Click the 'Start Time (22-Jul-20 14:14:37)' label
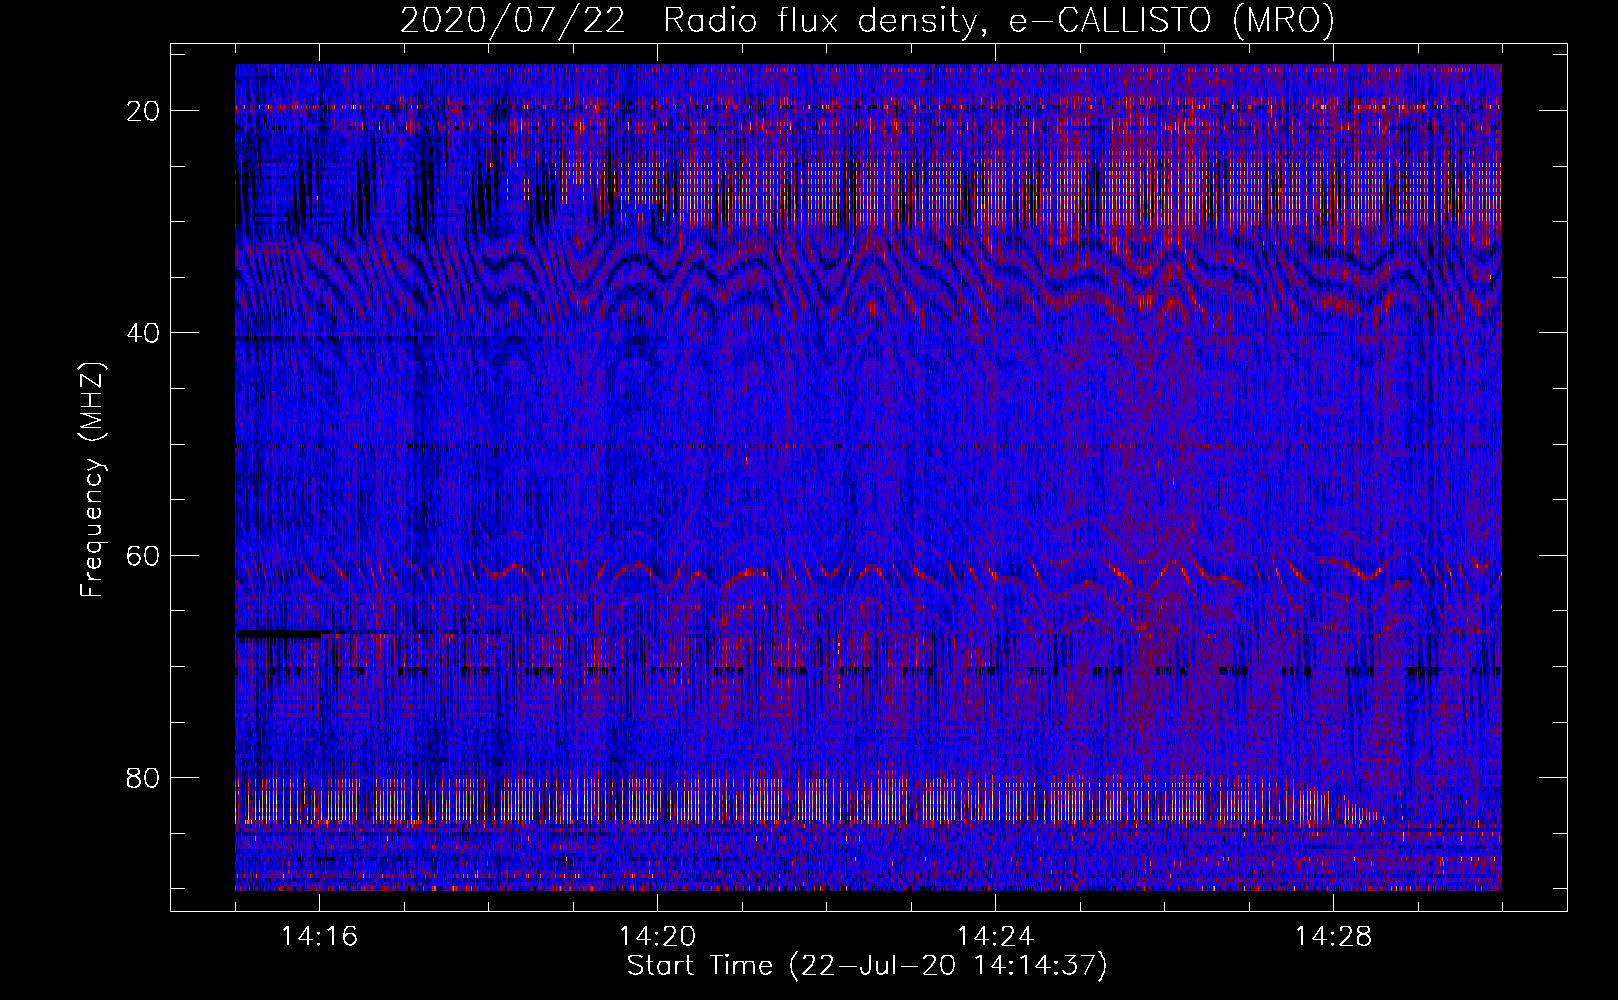This screenshot has width=1618, height=1000. tap(867, 966)
